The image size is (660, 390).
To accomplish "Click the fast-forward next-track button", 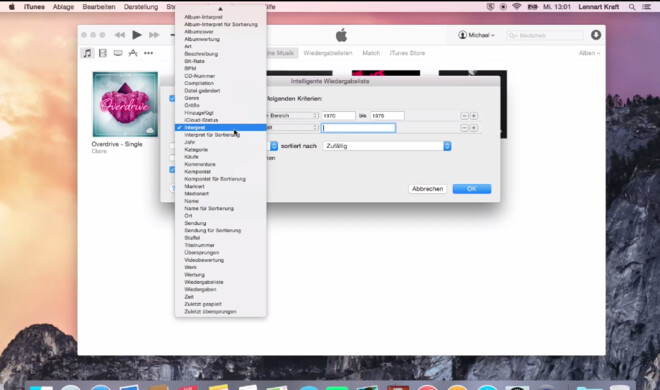I will tap(154, 35).
